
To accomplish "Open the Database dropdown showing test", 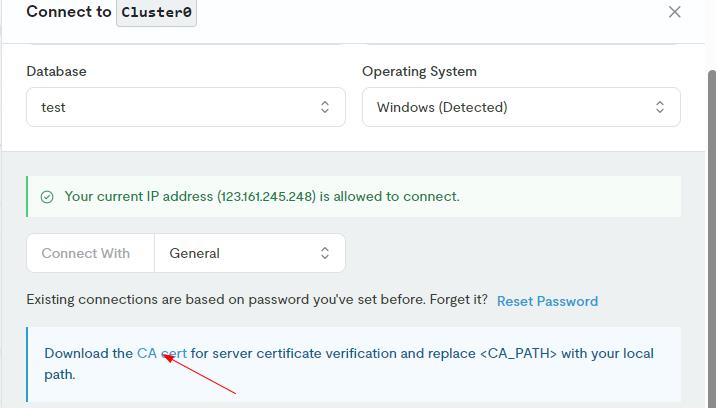I will 185,107.
